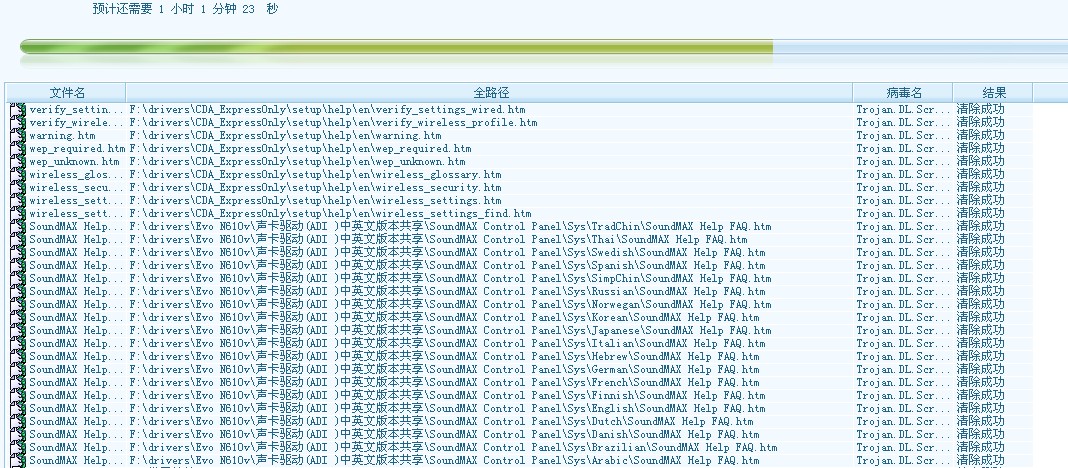Click path containing Sys\Spanish\SoundMAX Help FAQ.htm
The width and height of the screenshot is (1068, 468).
[447, 265]
